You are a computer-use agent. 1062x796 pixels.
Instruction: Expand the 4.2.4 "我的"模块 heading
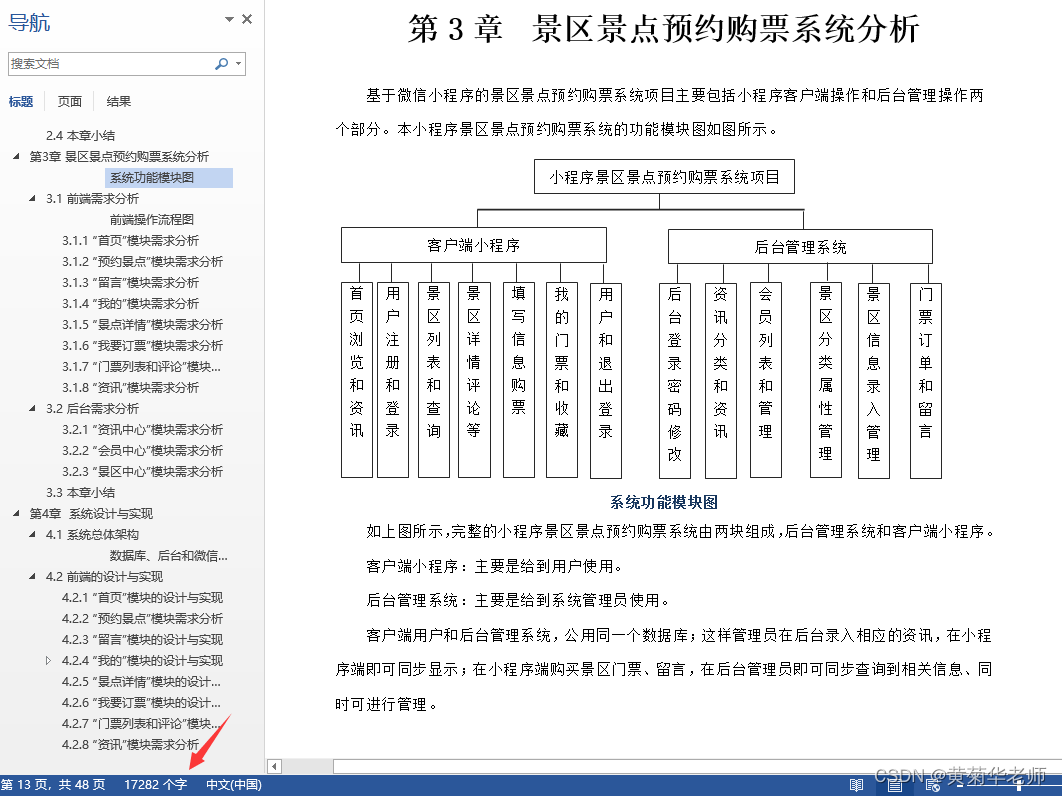[48, 661]
